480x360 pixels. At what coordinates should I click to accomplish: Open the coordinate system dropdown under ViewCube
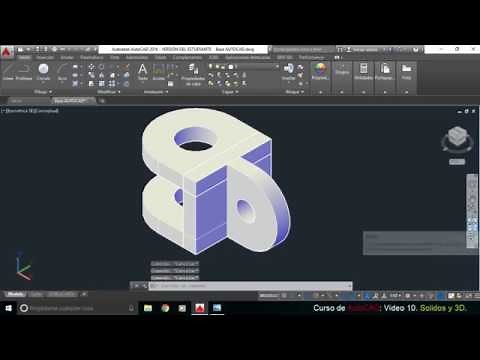(x=457, y=162)
